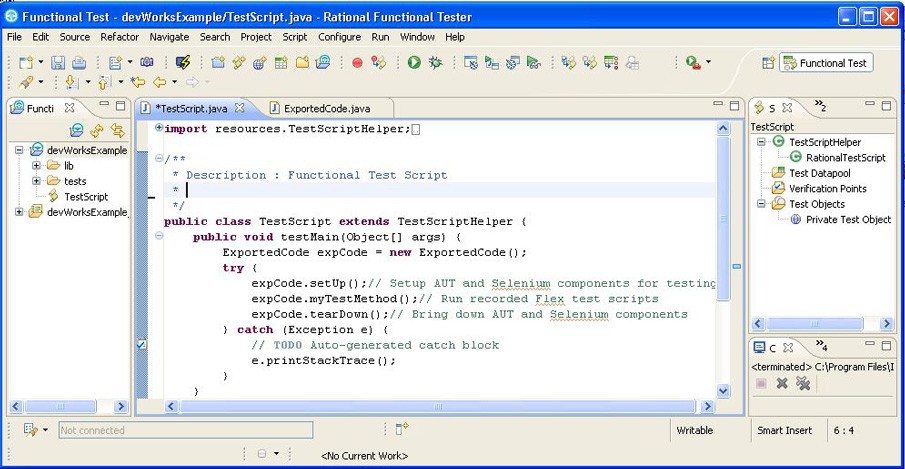Screen dimensions: 905x469
Task: Close the *TestScript.java tab
Action: pos(240,108)
